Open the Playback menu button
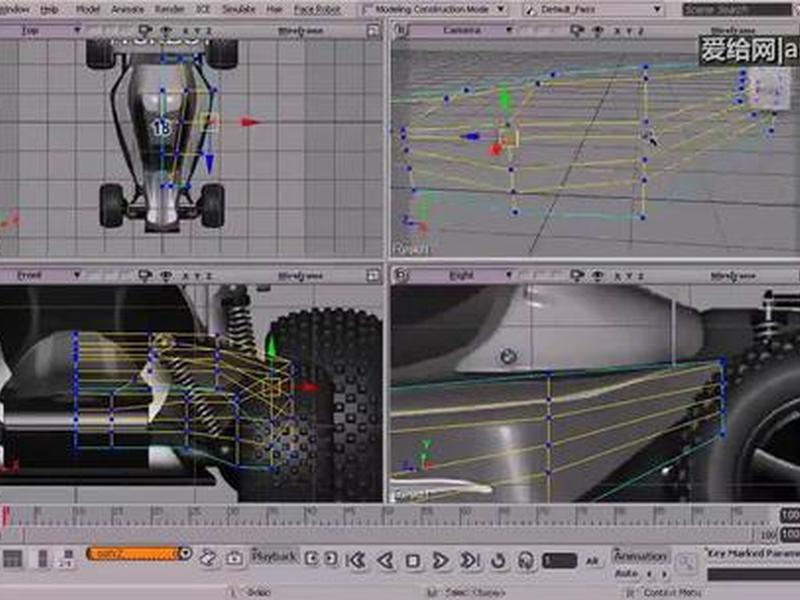The image size is (800, 600). point(274,557)
